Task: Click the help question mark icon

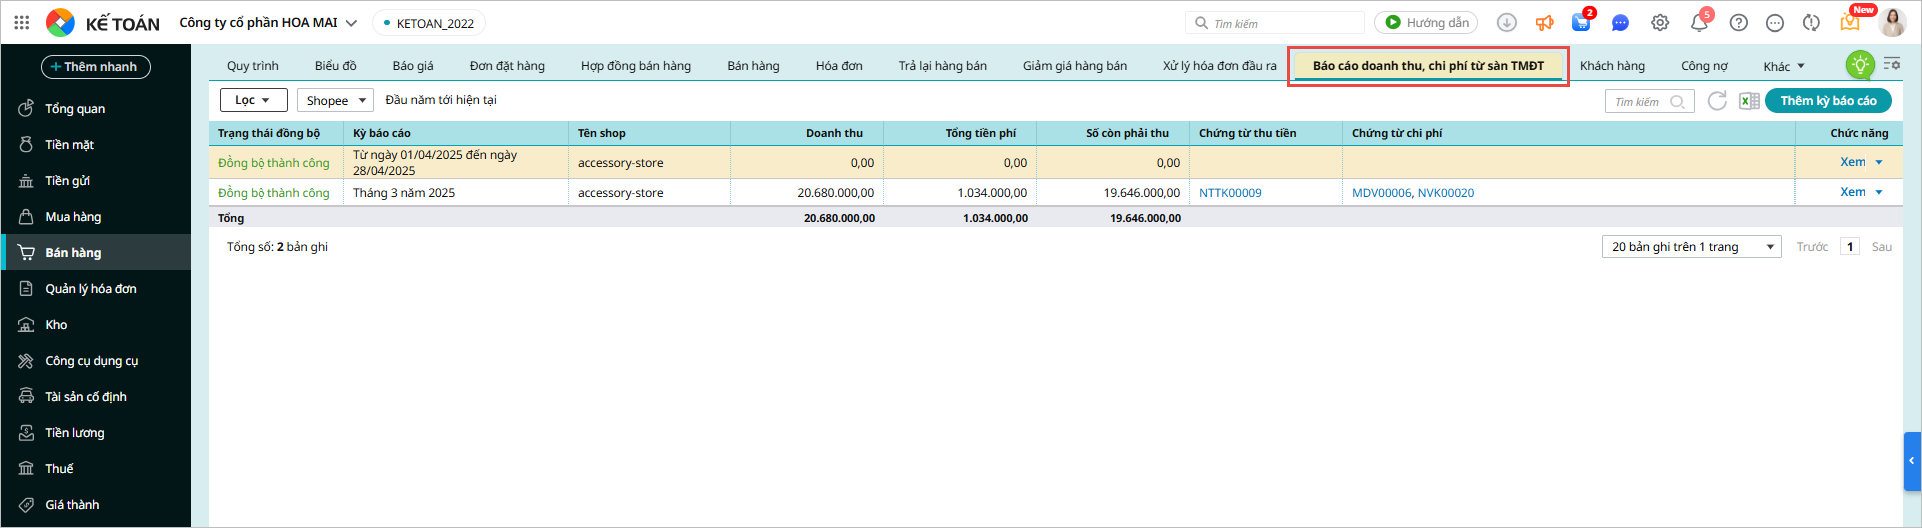Action: coord(1739,23)
